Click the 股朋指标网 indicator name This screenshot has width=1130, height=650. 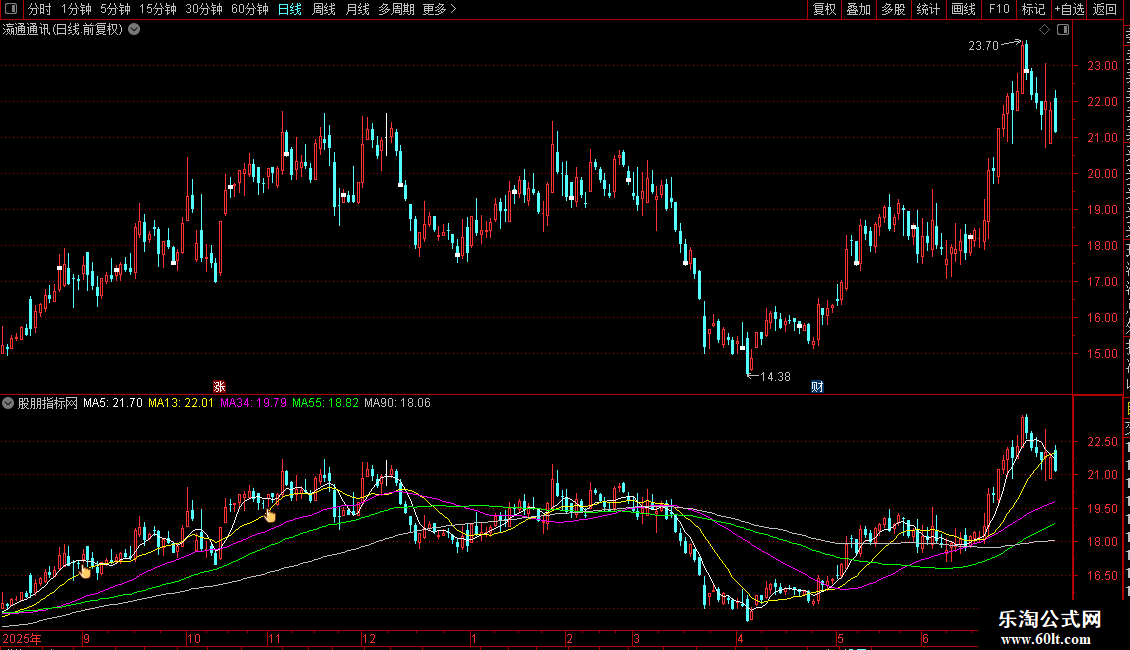click(48, 403)
